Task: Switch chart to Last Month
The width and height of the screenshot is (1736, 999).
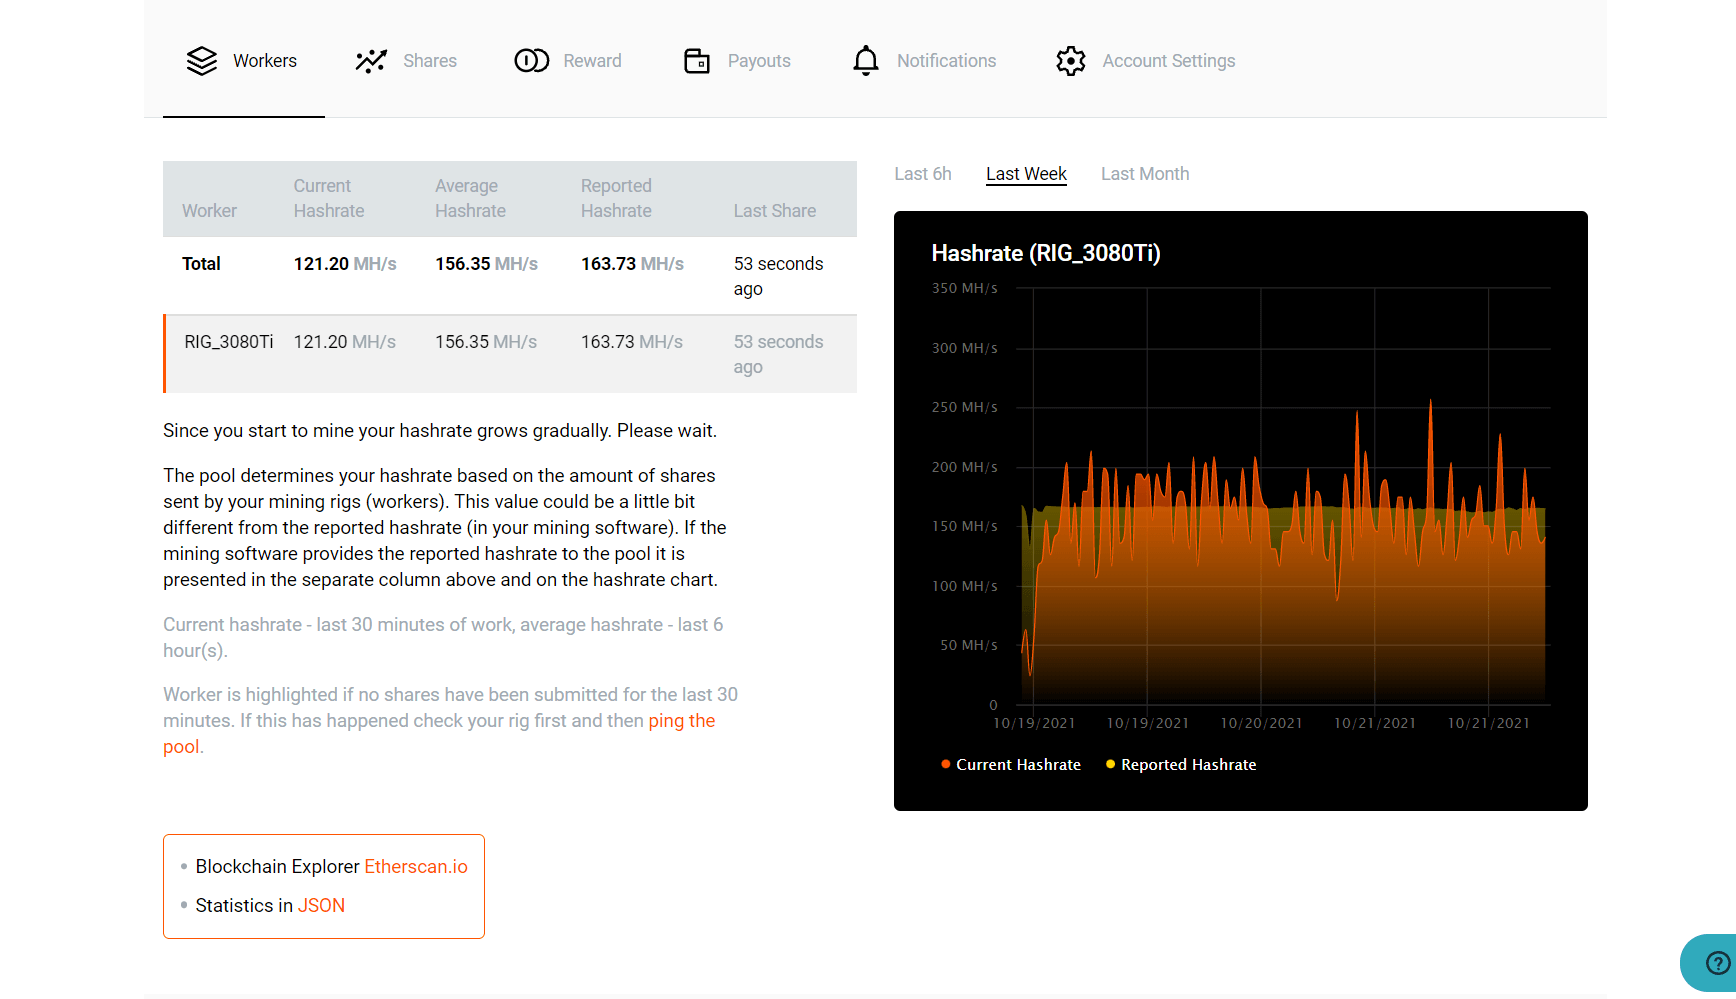Action: (x=1145, y=174)
